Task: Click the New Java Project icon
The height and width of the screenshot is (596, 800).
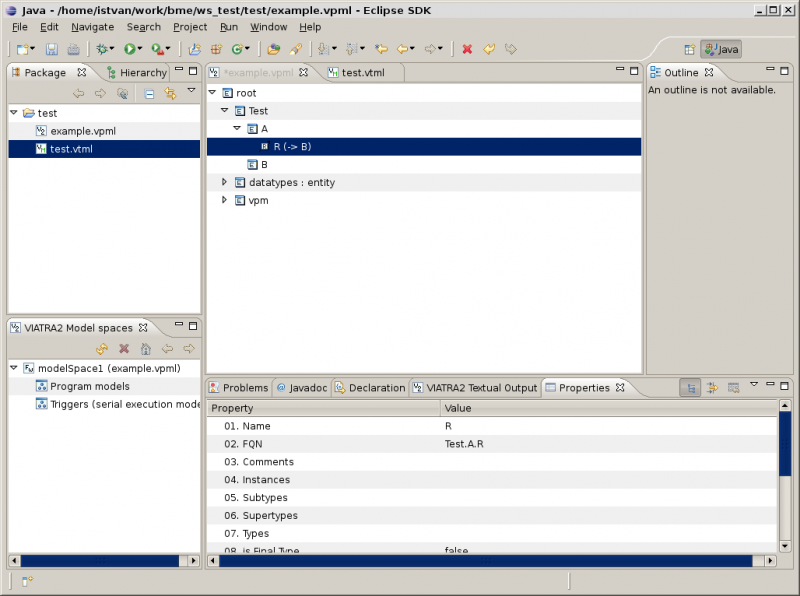Action: point(194,49)
